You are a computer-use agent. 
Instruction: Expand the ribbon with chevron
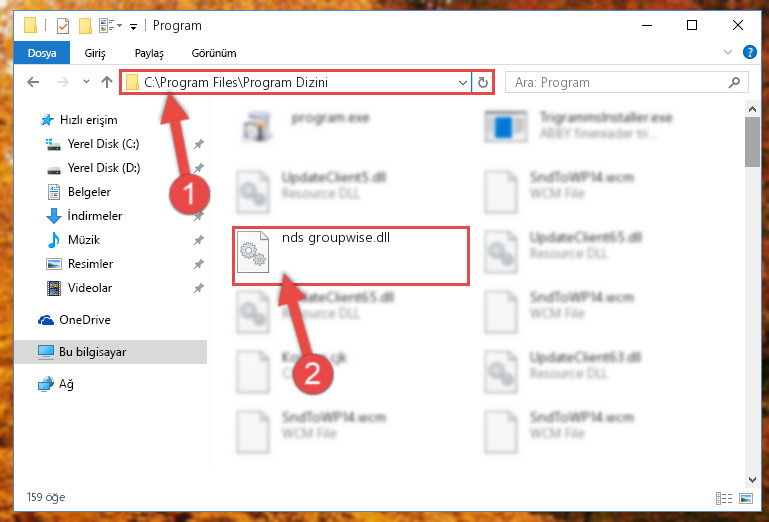pyautogui.click(x=728, y=52)
